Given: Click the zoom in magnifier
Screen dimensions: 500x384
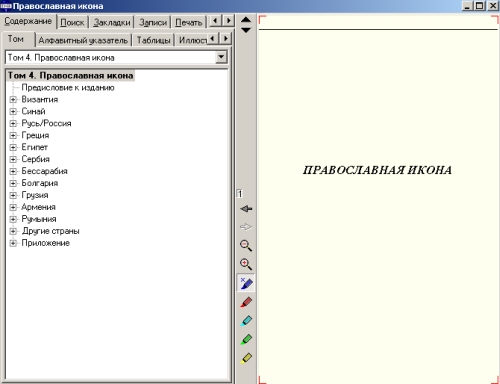Looking at the screenshot, I should pos(246,264).
